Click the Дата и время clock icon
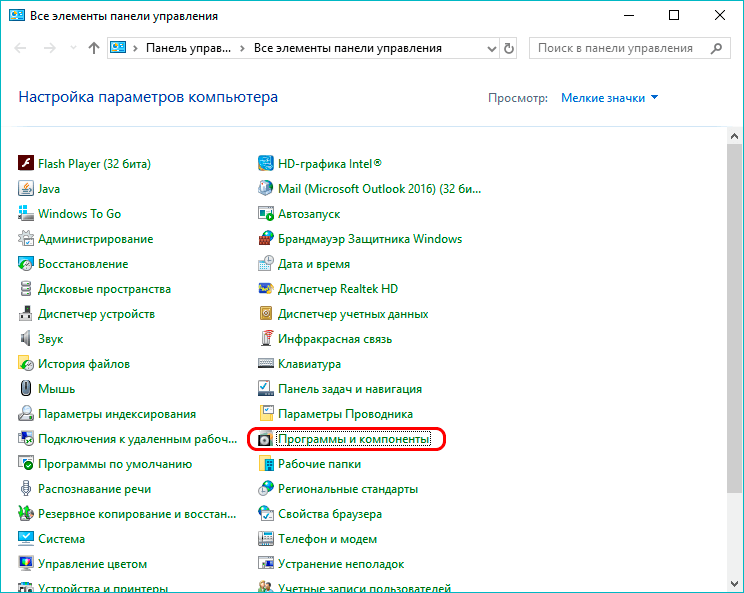Image resolution: width=744 pixels, height=593 pixels. tap(266, 263)
